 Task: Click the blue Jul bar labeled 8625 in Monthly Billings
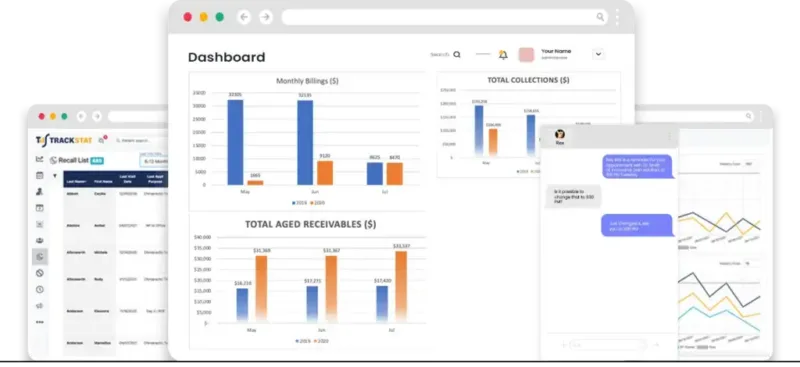click(x=374, y=174)
